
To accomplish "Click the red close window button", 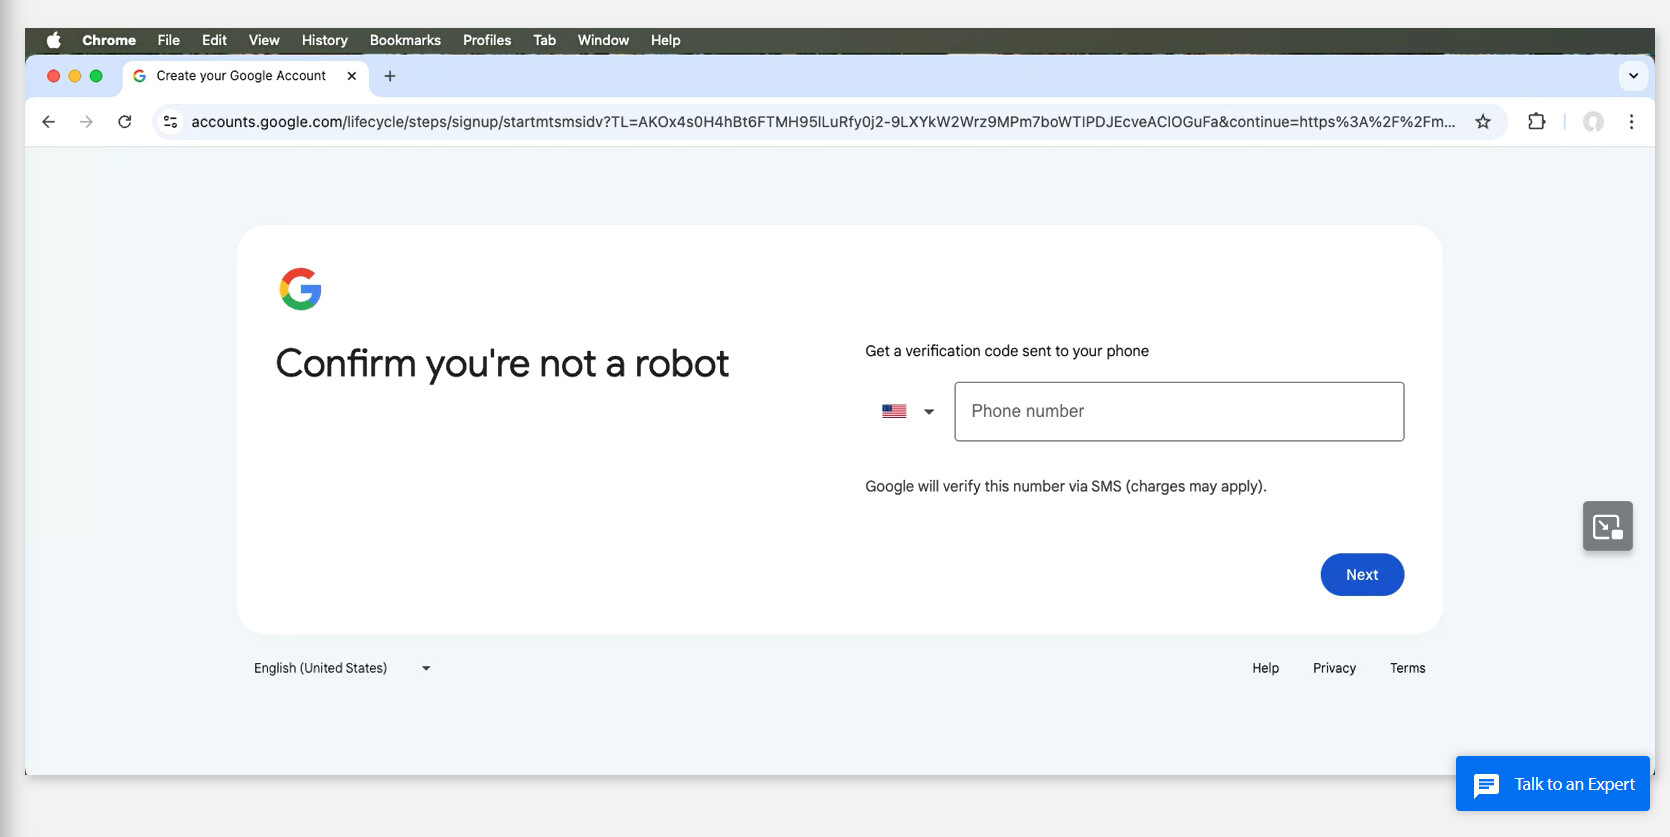I will (53, 76).
